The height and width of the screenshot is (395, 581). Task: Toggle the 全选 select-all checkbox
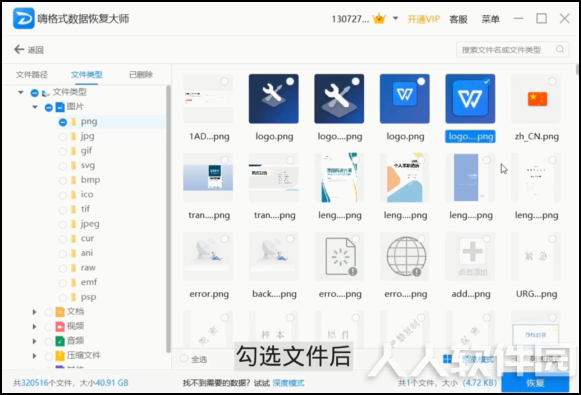pos(183,358)
